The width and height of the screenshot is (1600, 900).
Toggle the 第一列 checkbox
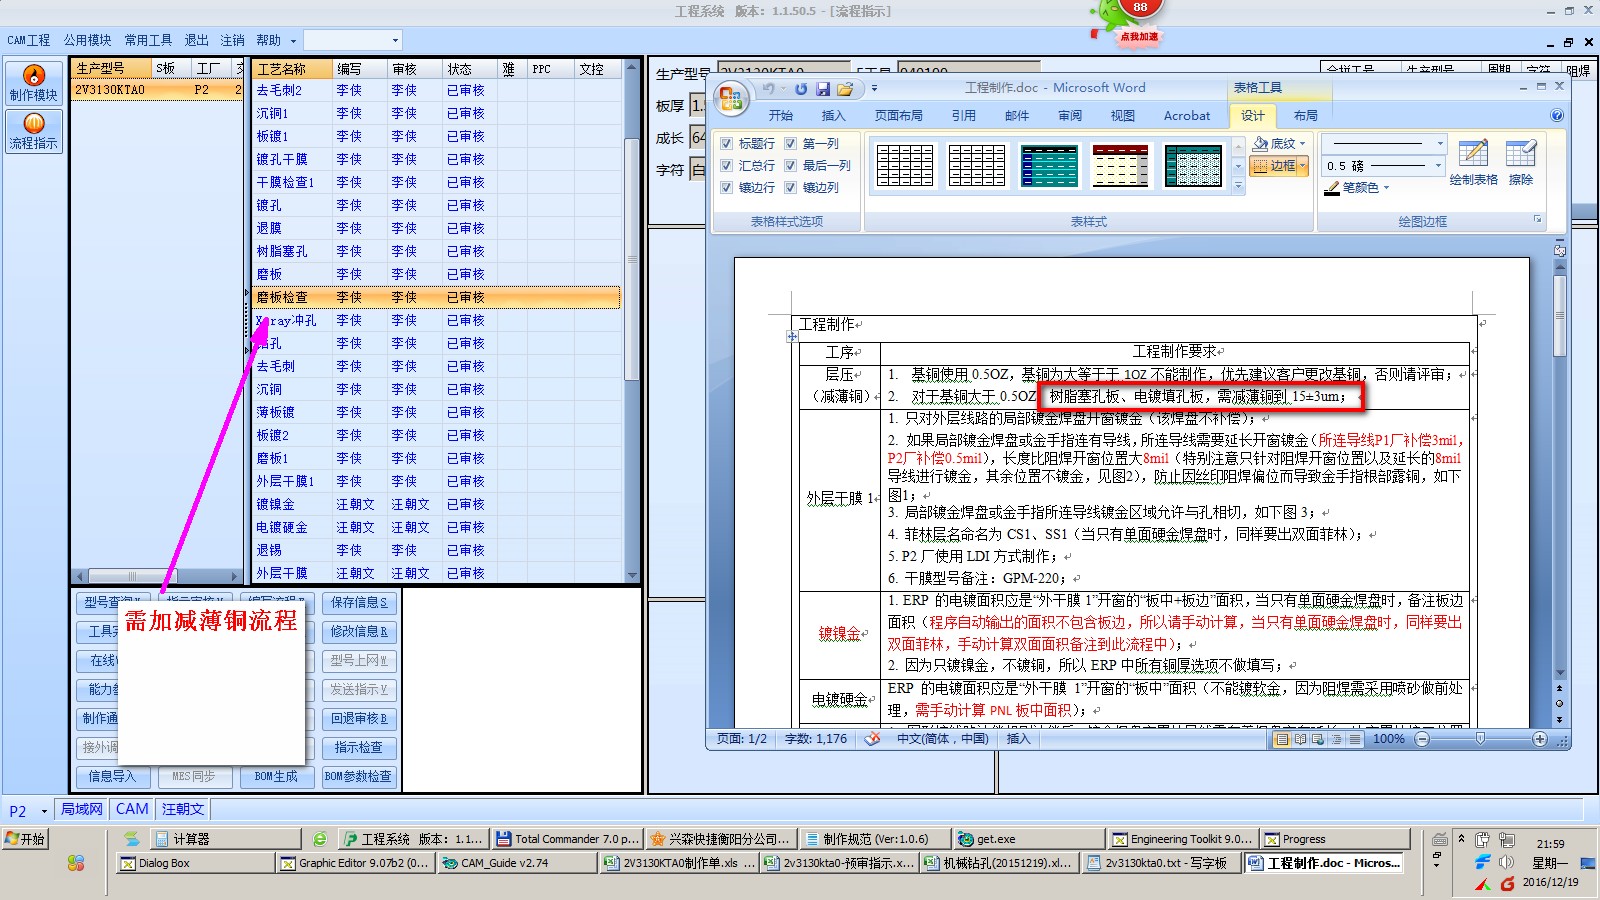point(791,144)
